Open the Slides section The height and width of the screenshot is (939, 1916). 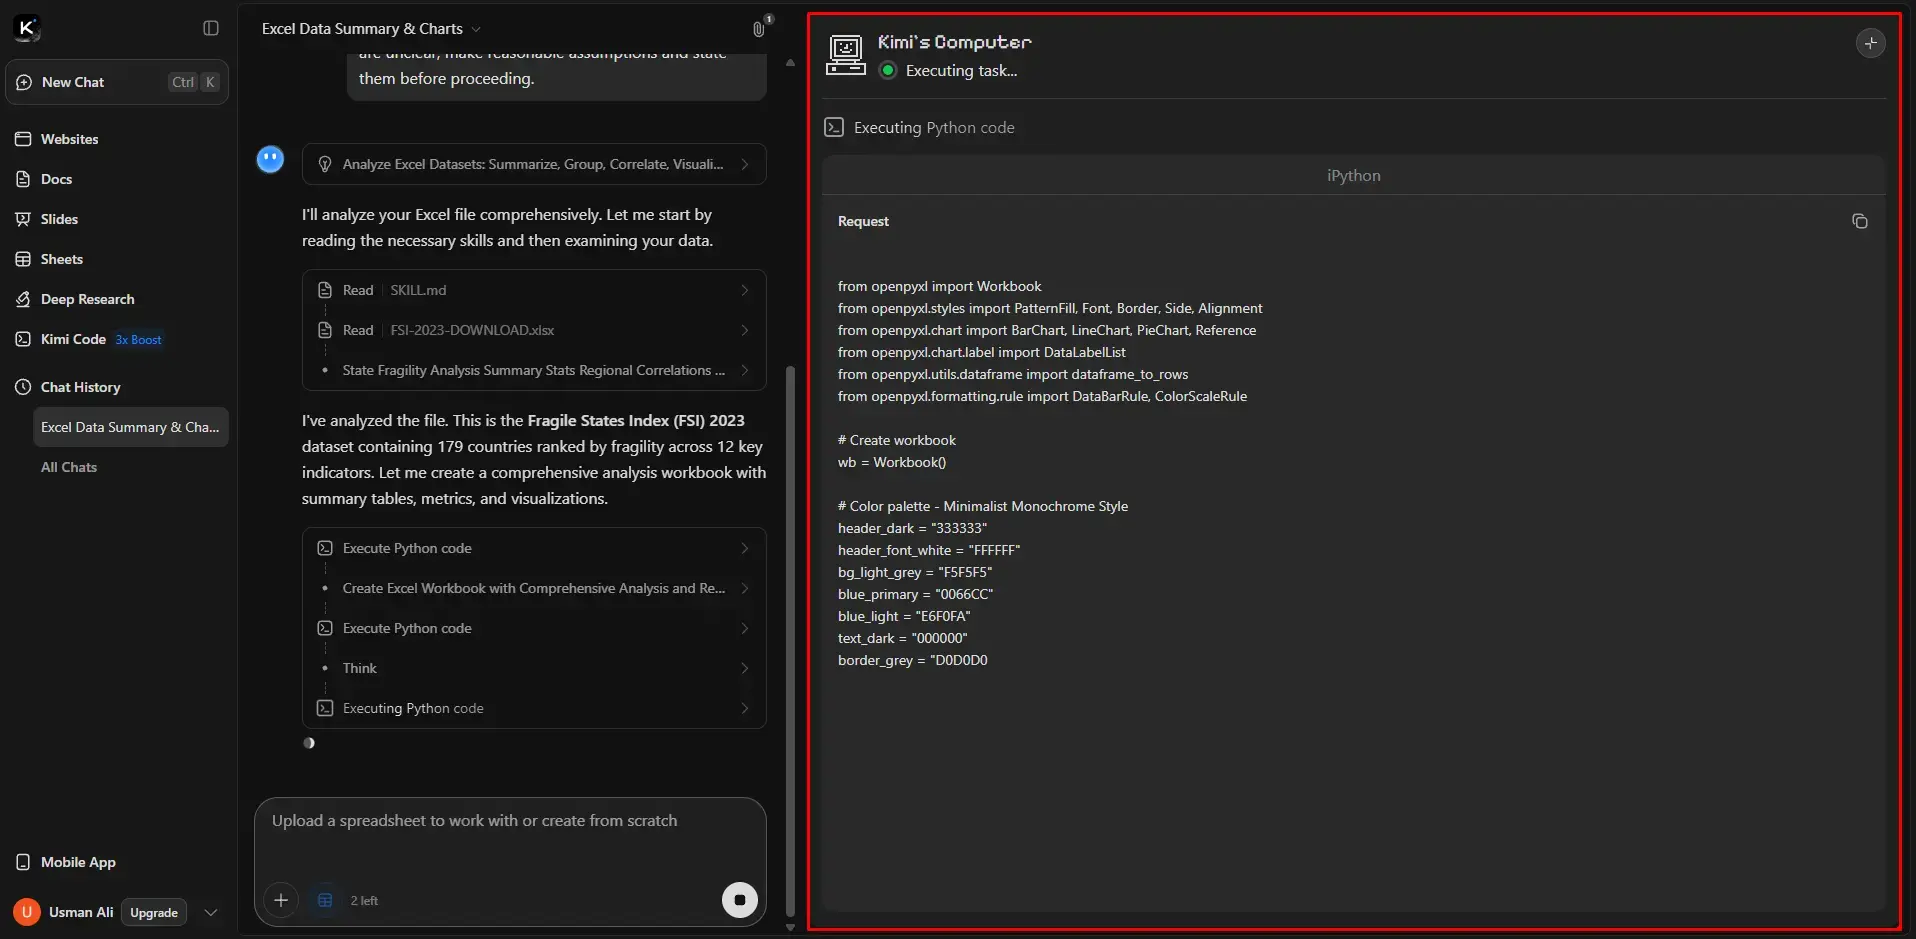point(59,219)
